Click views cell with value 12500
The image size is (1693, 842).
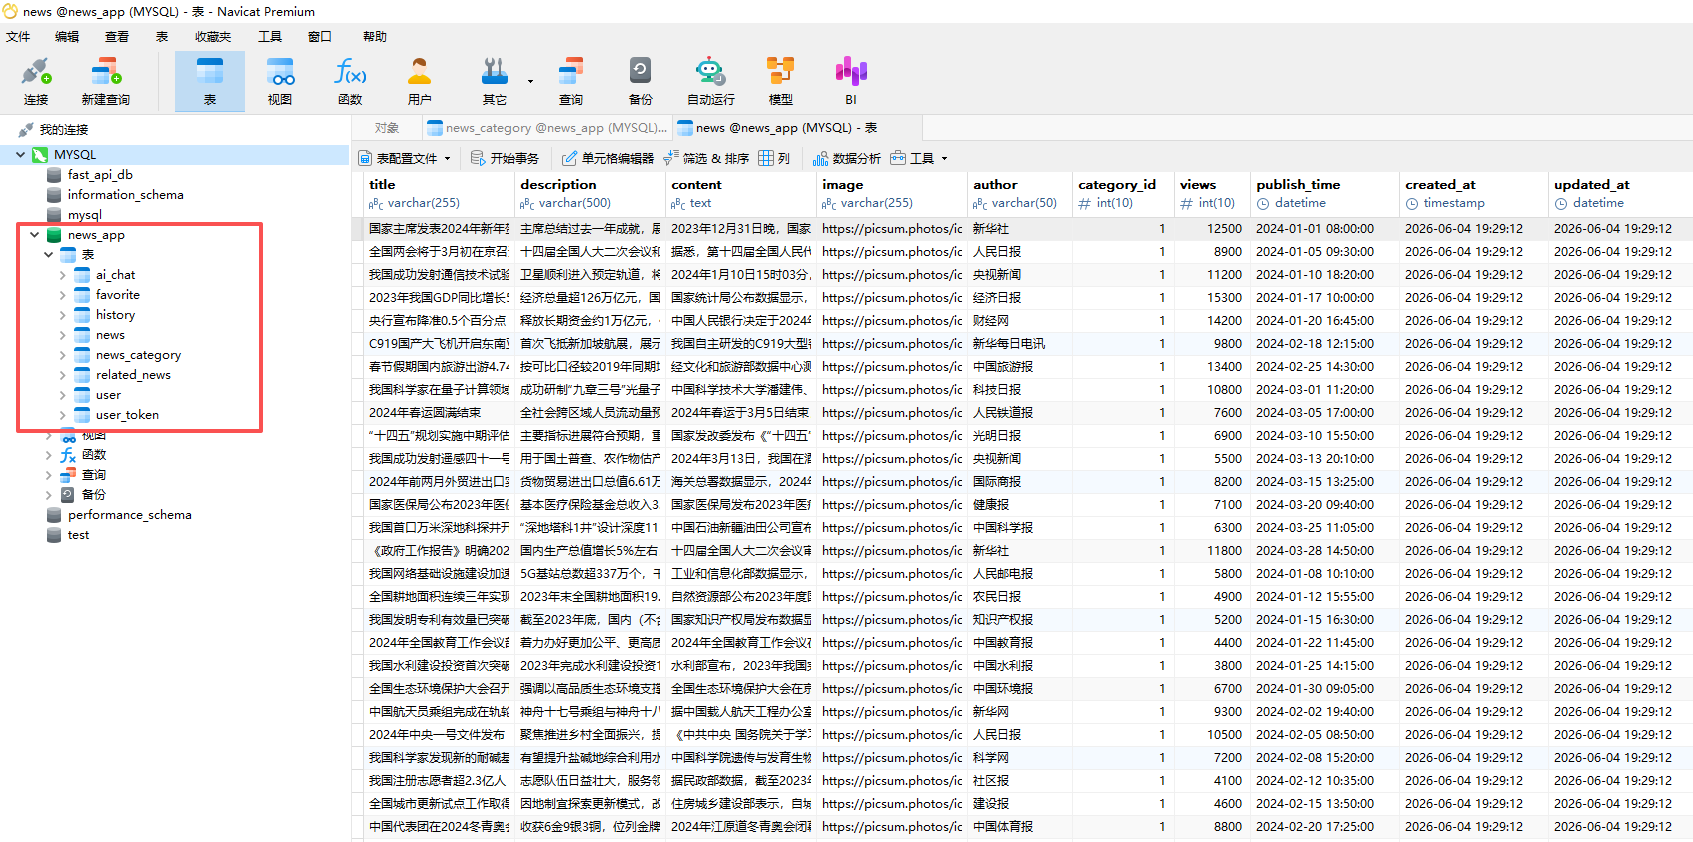click(1212, 229)
